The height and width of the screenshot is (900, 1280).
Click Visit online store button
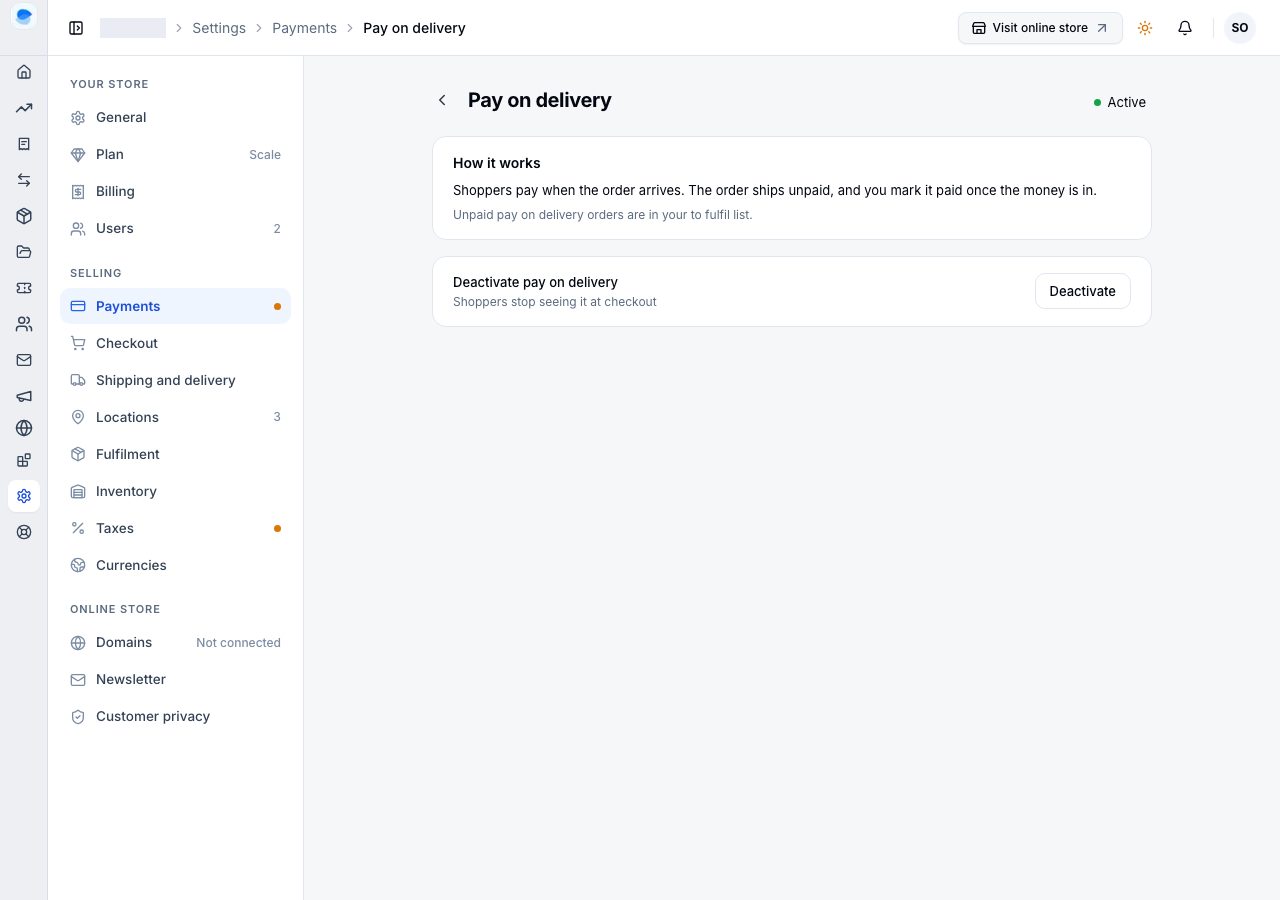coord(1040,28)
